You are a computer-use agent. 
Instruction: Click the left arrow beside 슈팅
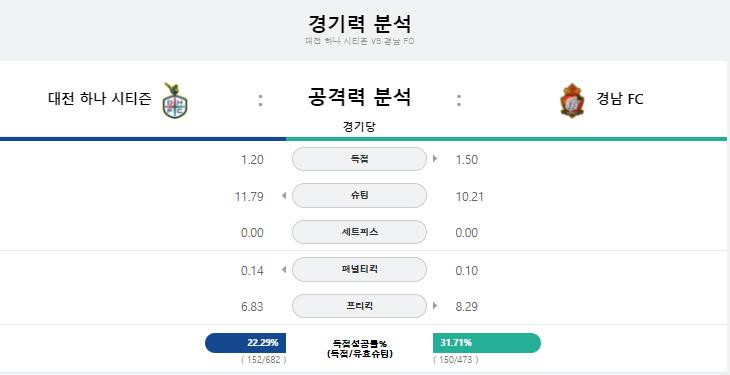[x=284, y=196]
